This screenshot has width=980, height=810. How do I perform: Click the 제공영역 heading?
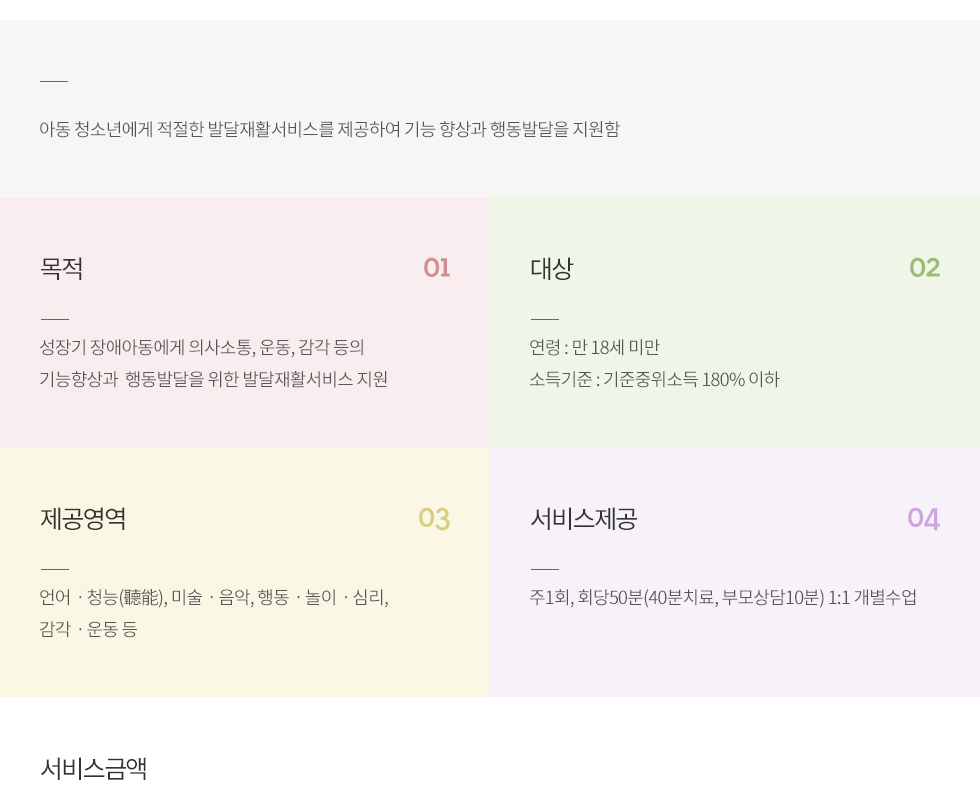(x=83, y=518)
